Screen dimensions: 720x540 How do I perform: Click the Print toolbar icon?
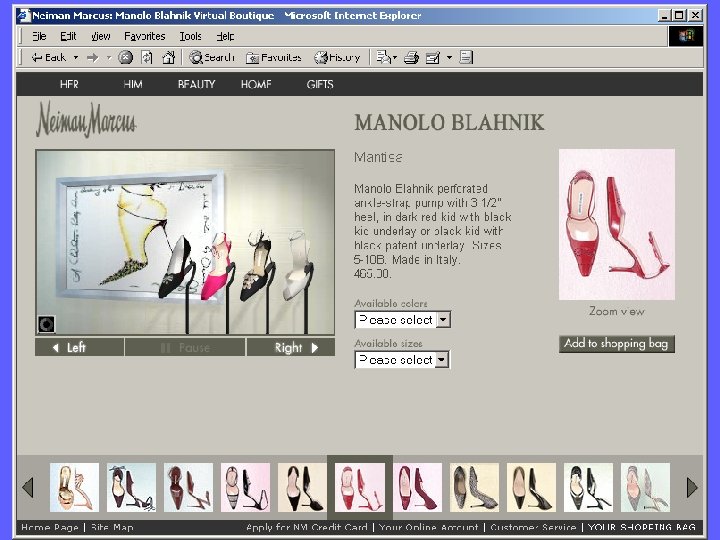pos(411,57)
